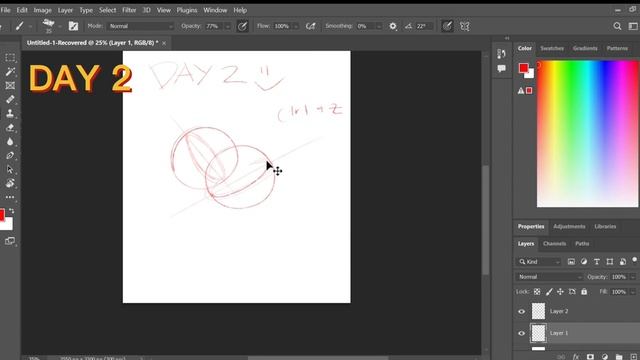The image size is (640, 360).
Task: Select the Blur droplet tool
Action: pyautogui.click(x=10, y=142)
